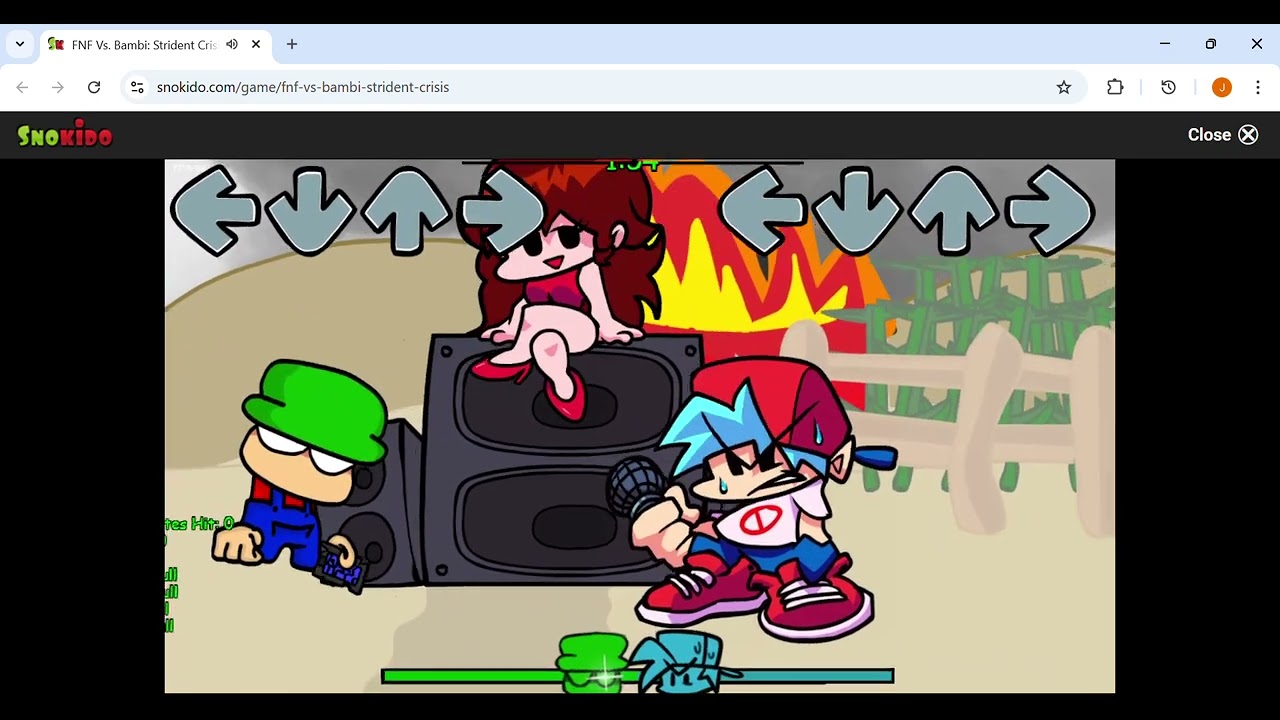Viewport: 1280px width, 720px height.
Task: Open the Chrome profile avatar
Action: pyautogui.click(x=1221, y=87)
